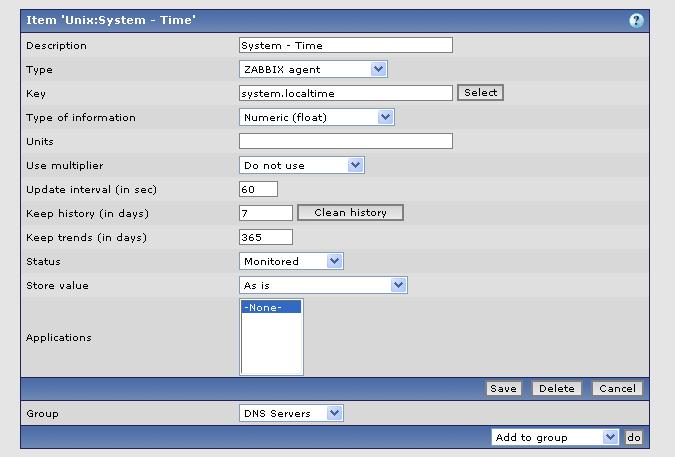The image size is (675, 457).
Task: Open the Group dropdown 'DNS Servers'
Action: pos(291,413)
